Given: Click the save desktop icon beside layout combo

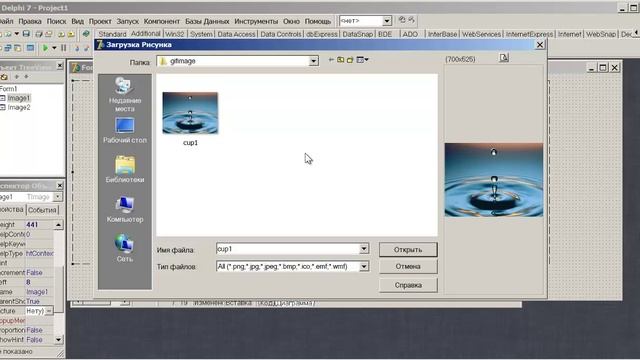Looking at the screenshot, I should [402, 20].
